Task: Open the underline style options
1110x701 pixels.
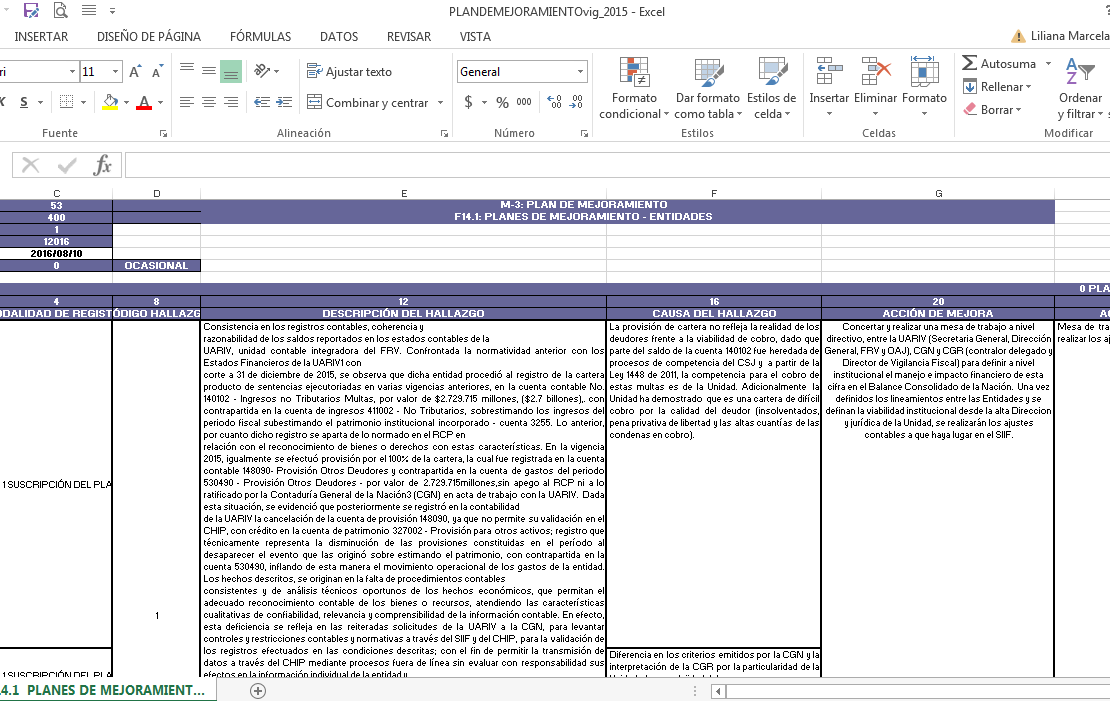Action: (x=40, y=103)
